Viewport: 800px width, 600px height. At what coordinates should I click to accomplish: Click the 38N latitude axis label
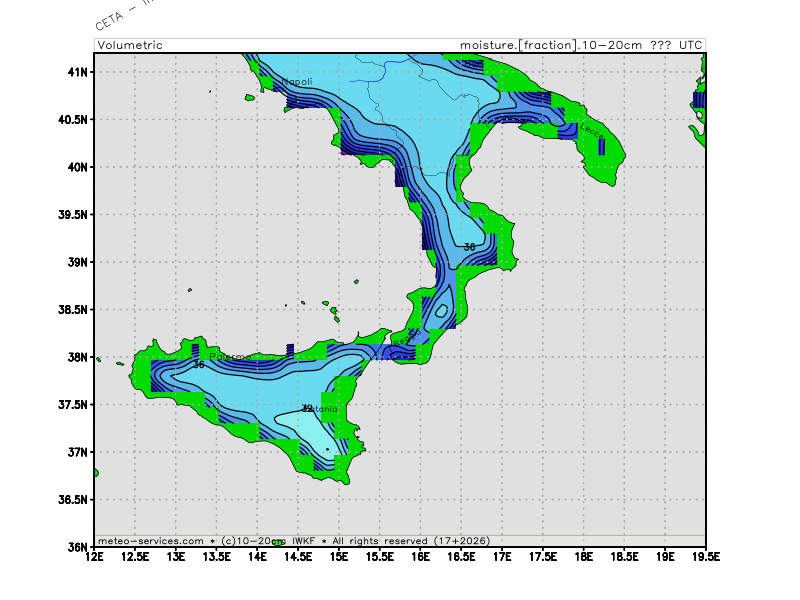(77, 357)
